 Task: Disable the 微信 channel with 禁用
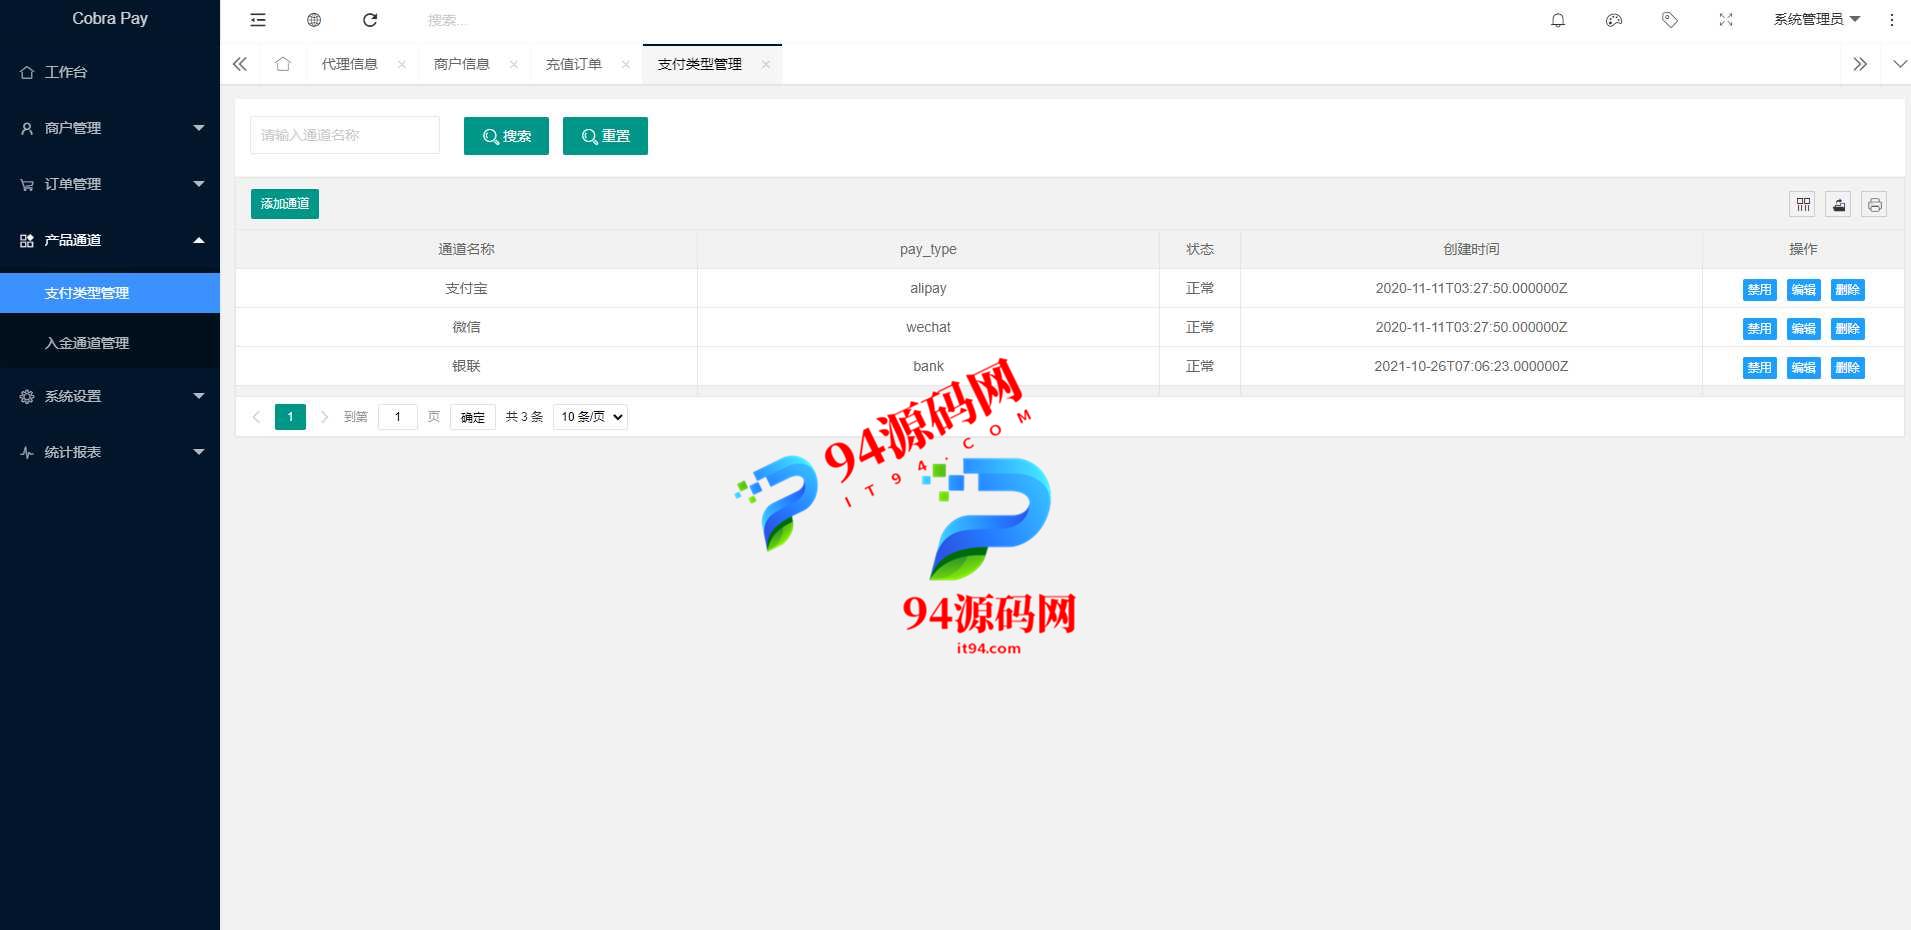(1759, 329)
